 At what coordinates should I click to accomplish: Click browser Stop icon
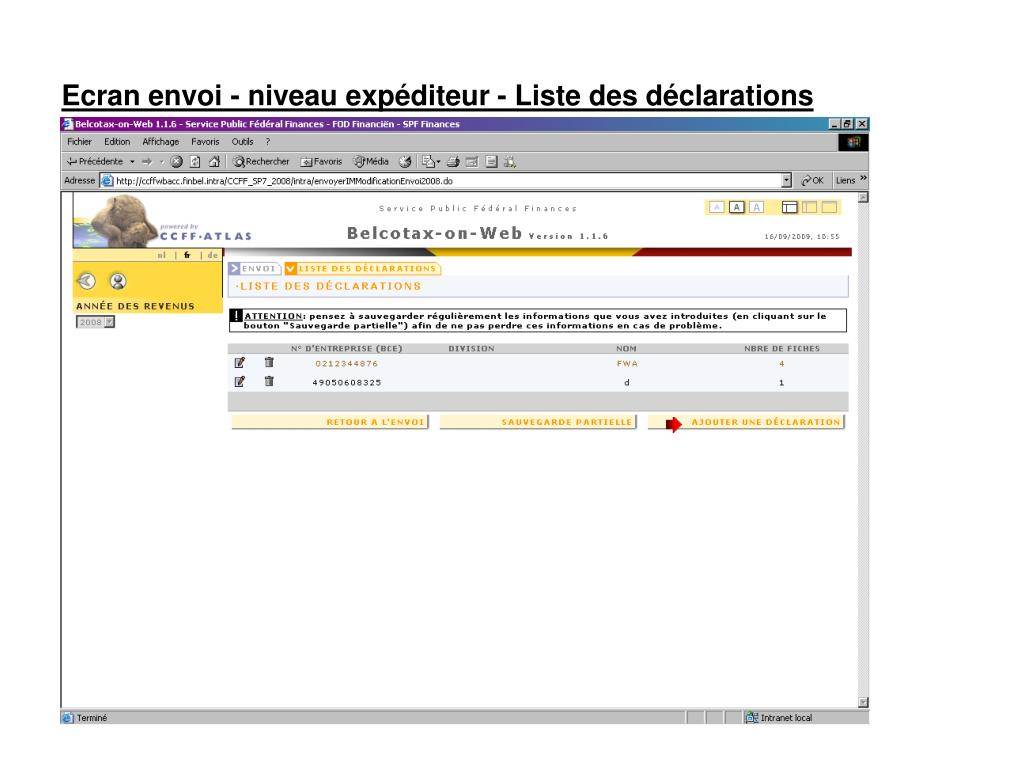coord(176,161)
